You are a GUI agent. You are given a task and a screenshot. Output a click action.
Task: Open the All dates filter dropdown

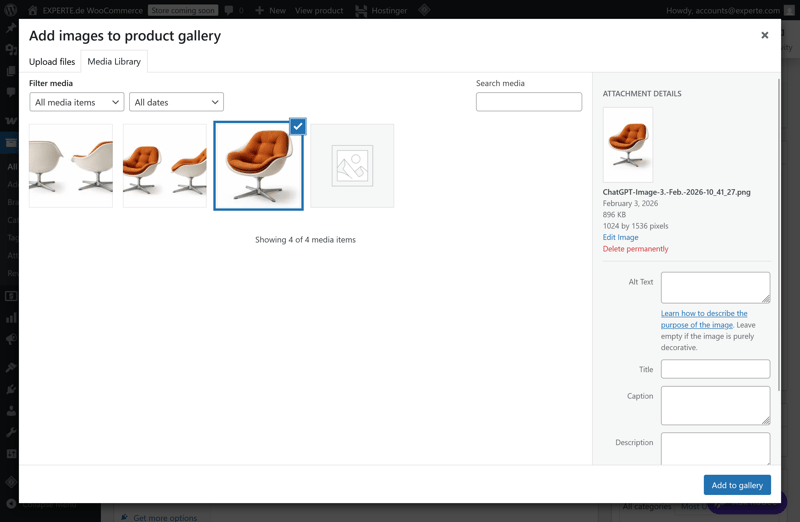pyautogui.click(x=176, y=102)
